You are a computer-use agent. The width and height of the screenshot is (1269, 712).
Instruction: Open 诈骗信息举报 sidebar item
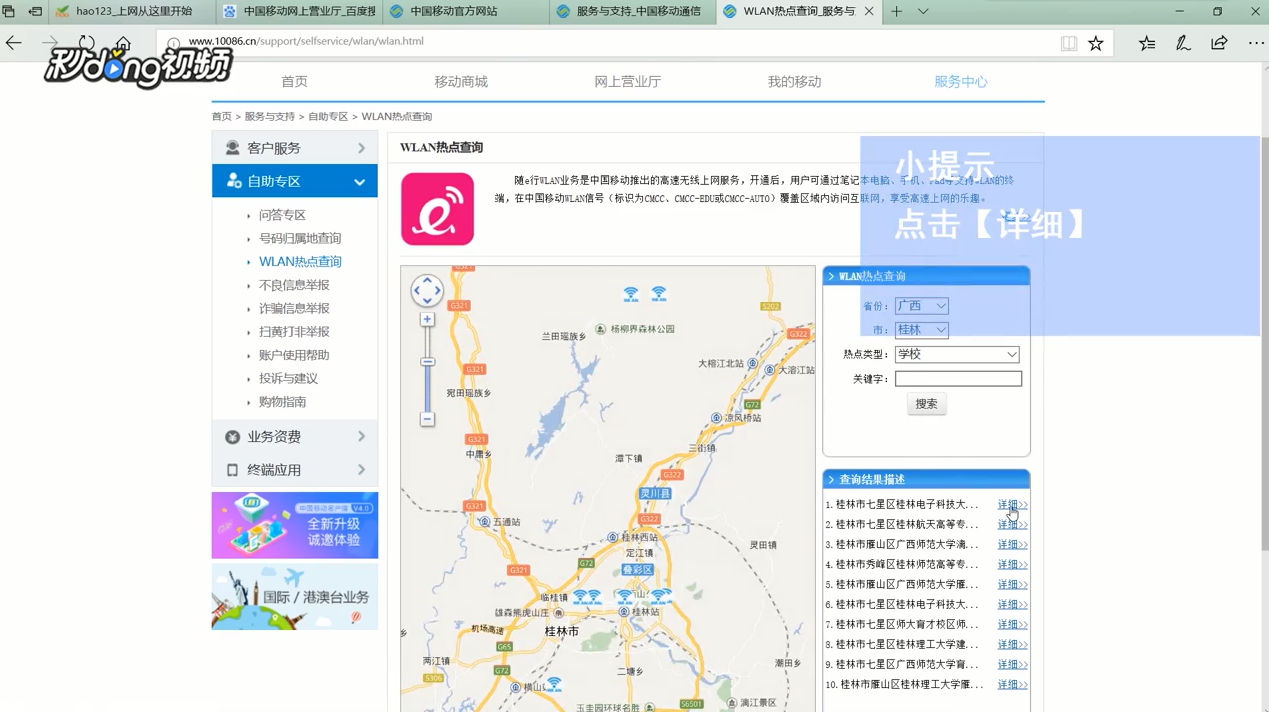point(294,308)
